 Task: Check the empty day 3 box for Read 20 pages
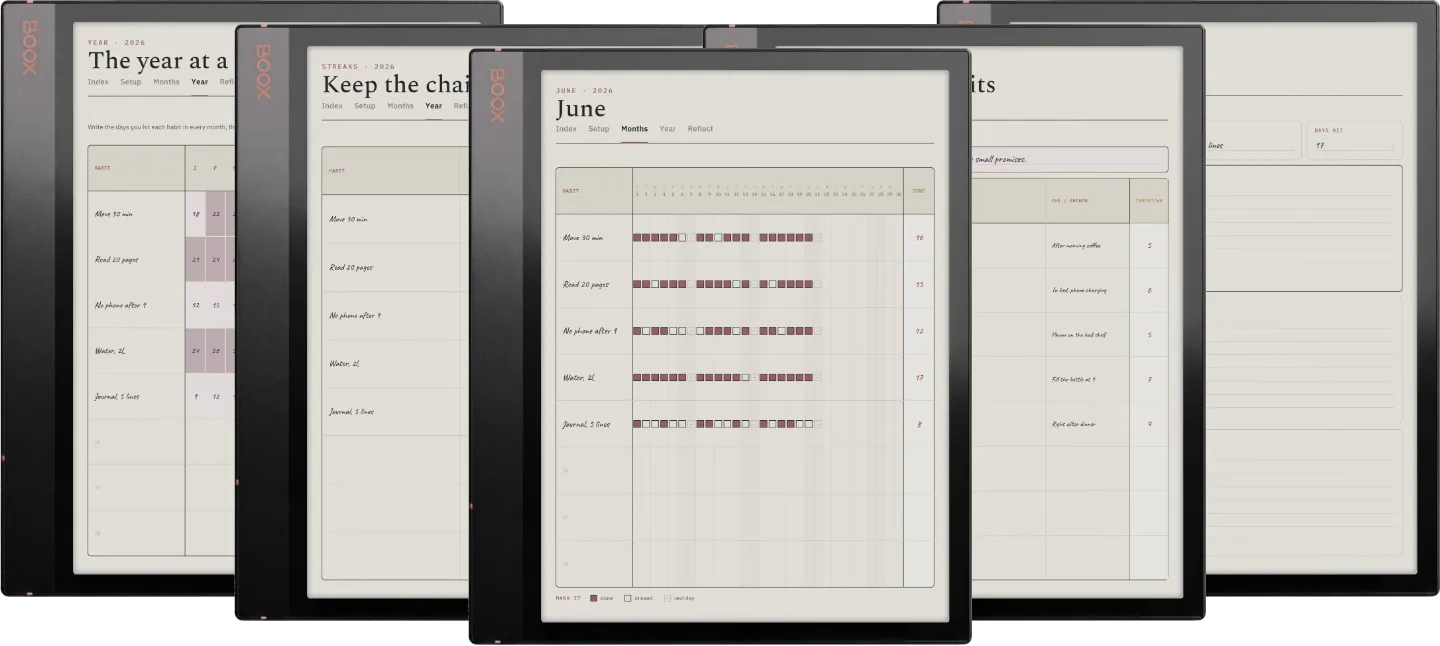click(655, 284)
